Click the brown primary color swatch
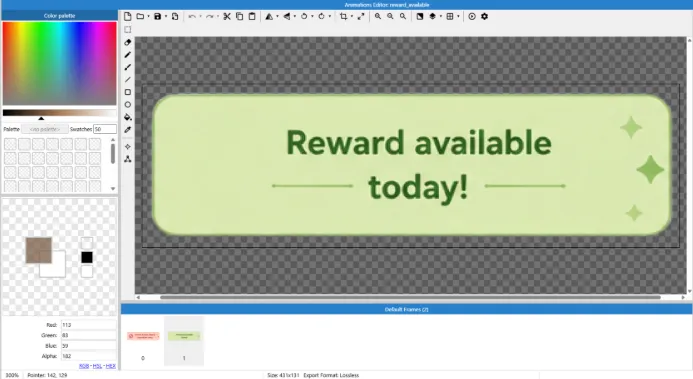 [38, 250]
